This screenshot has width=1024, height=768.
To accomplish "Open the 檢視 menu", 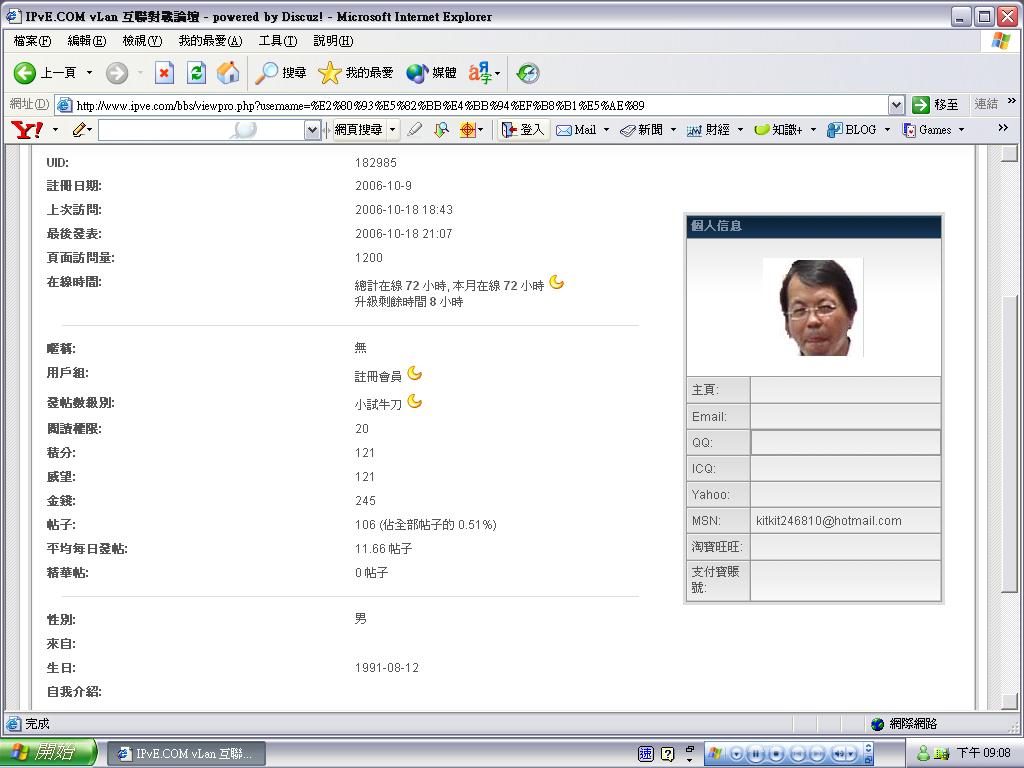I will tap(140, 41).
